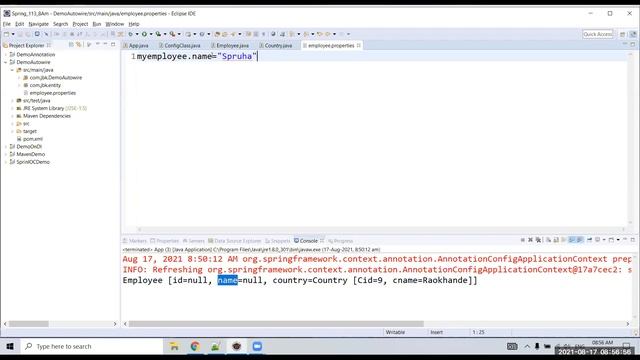Image resolution: width=640 pixels, height=360 pixels.
Task: Maximize the editor area
Action: pyautogui.click(x=633, y=44)
